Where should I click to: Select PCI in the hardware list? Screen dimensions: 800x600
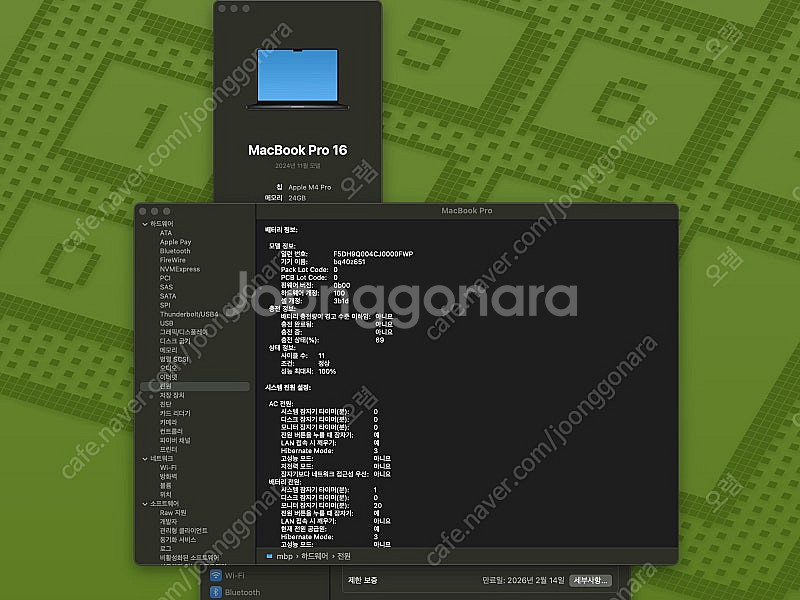click(165, 278)
